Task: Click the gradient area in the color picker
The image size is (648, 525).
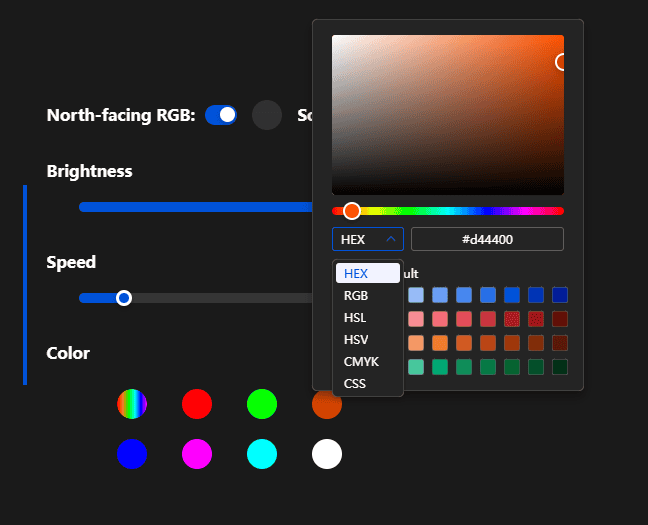Action: 448,115
